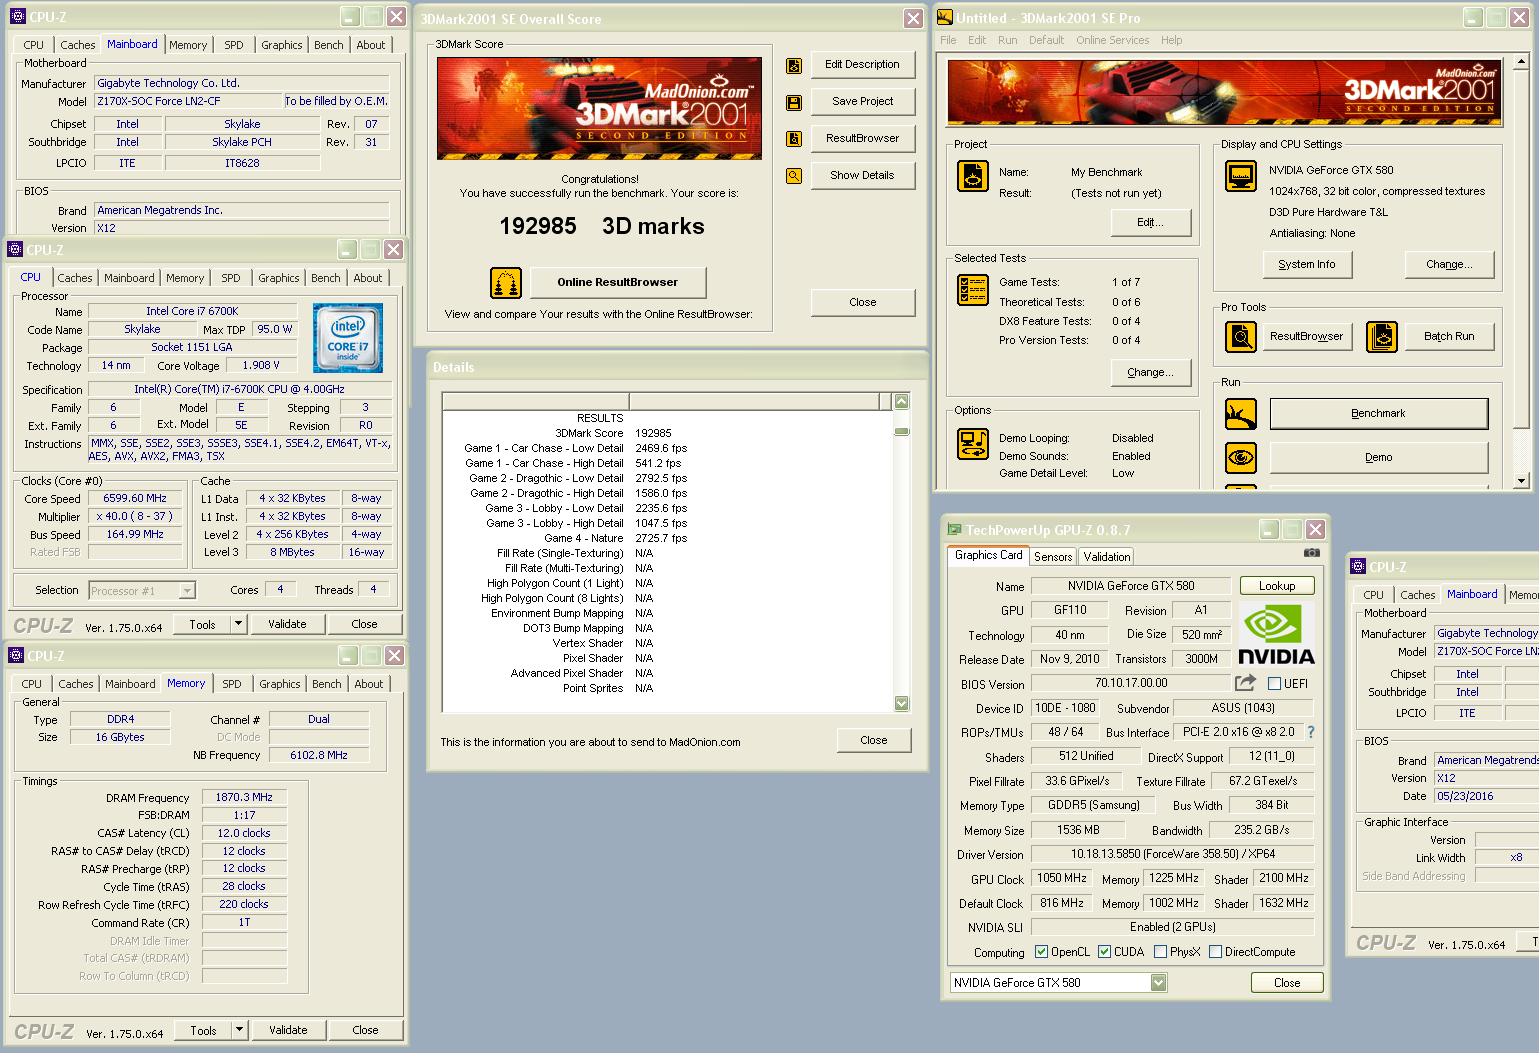Click the Pro Tools ResultBrowser icon
The height and width of the screenshot is (1053, 1539).
point(1241,337)
